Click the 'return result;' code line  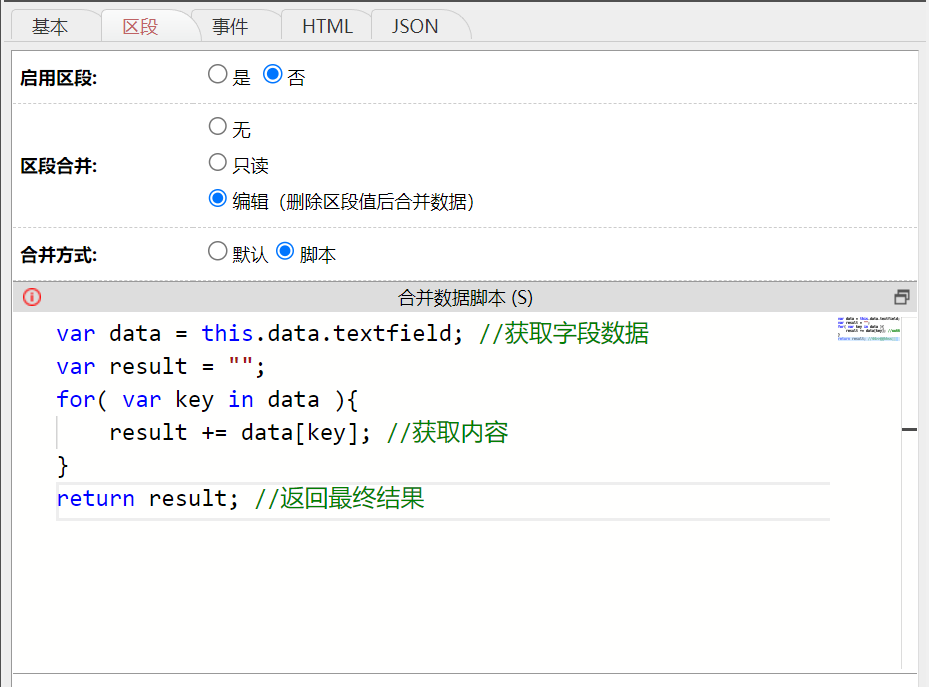(148, 499)
